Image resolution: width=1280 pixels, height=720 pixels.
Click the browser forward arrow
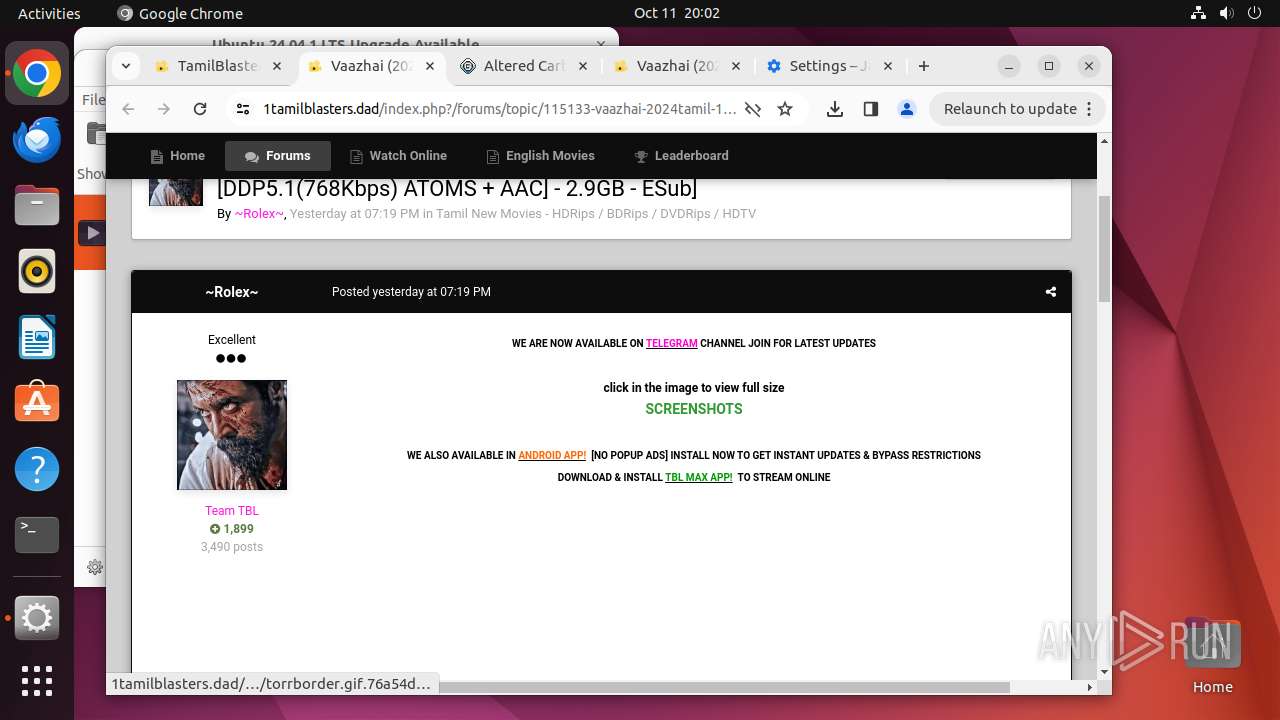[x=164, y=109]
